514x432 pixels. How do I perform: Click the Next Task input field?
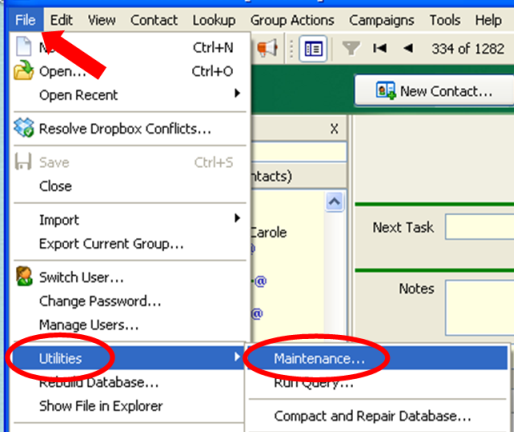tap(480, 227)
